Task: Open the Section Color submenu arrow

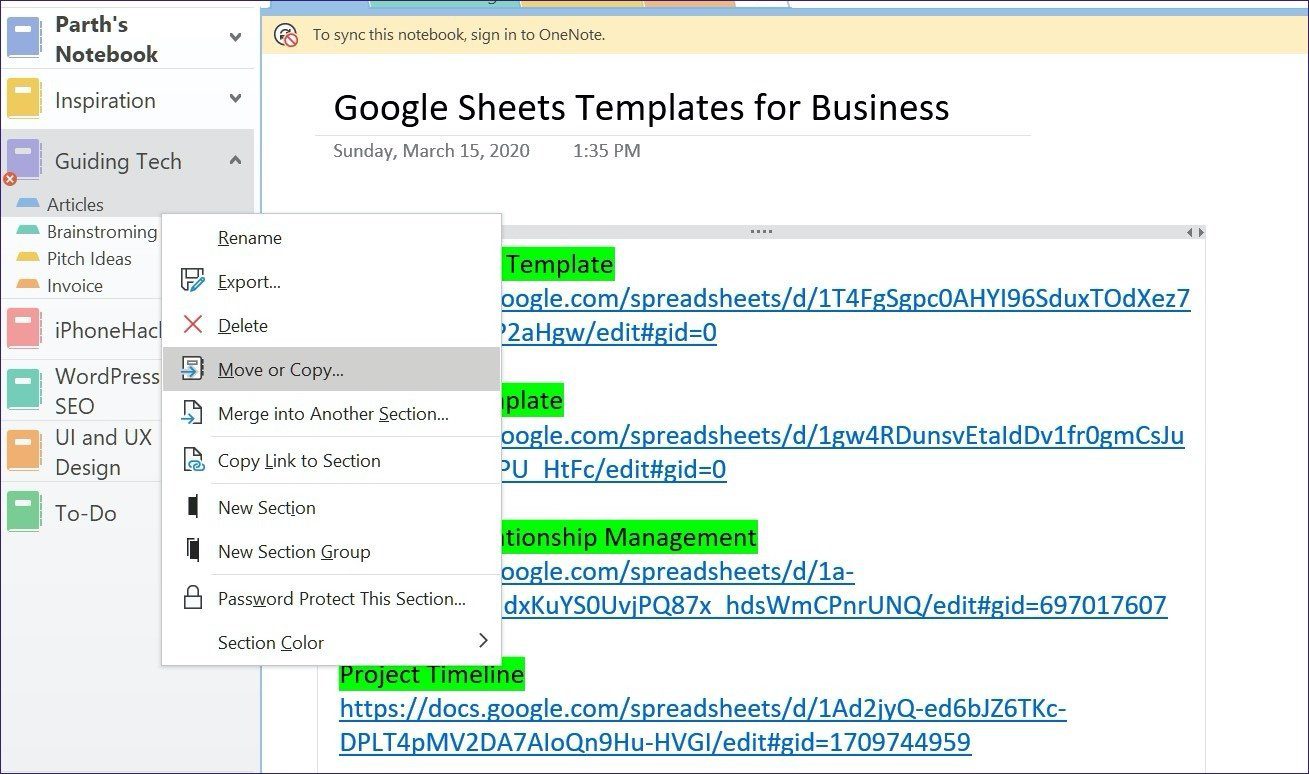Action: (483, 640)
